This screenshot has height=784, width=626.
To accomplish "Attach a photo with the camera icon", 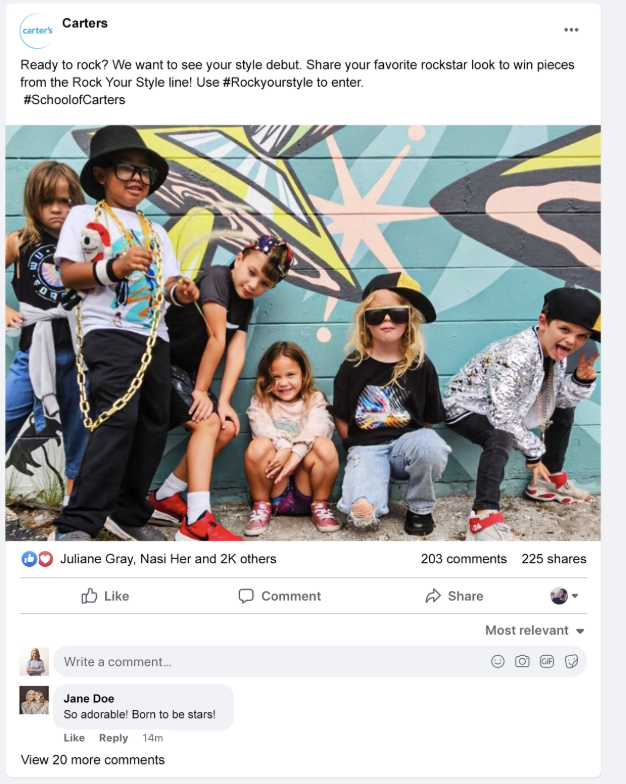I will click(522, 662).
